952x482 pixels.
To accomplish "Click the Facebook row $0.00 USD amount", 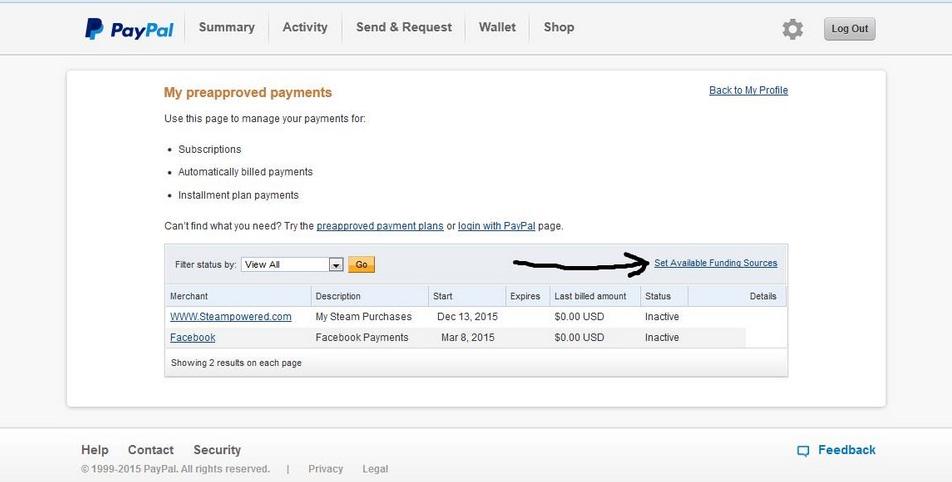I will 579,338.
